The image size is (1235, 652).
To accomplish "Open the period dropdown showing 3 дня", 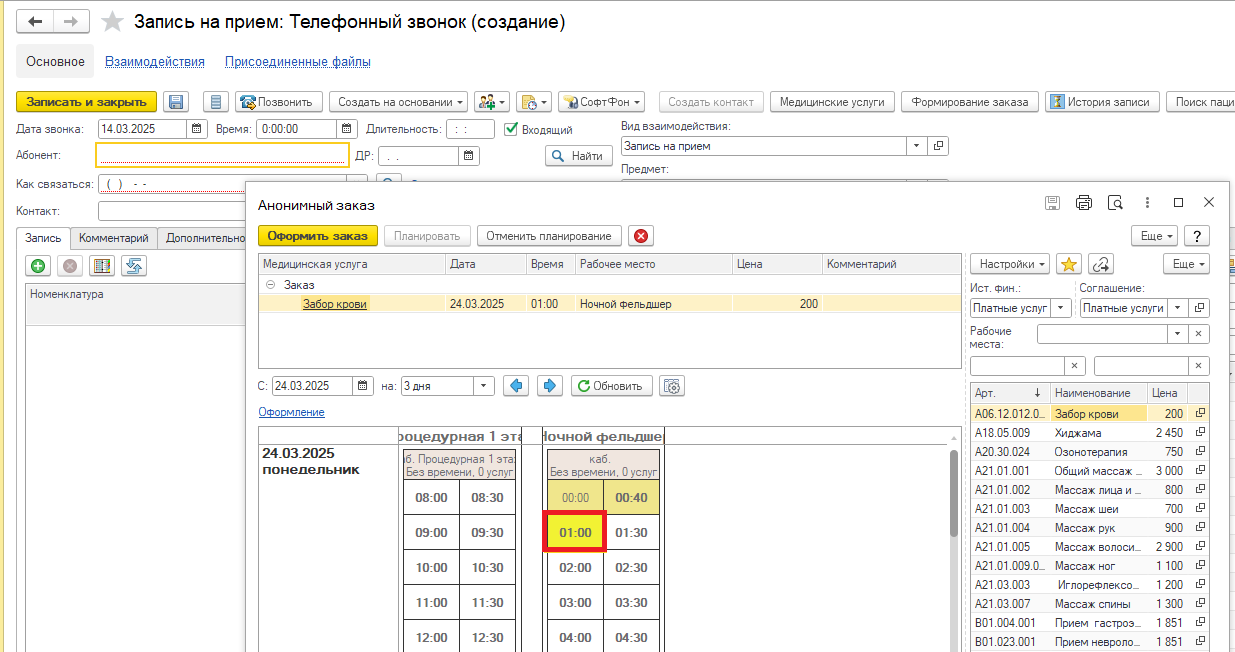I will click(484, 386).
